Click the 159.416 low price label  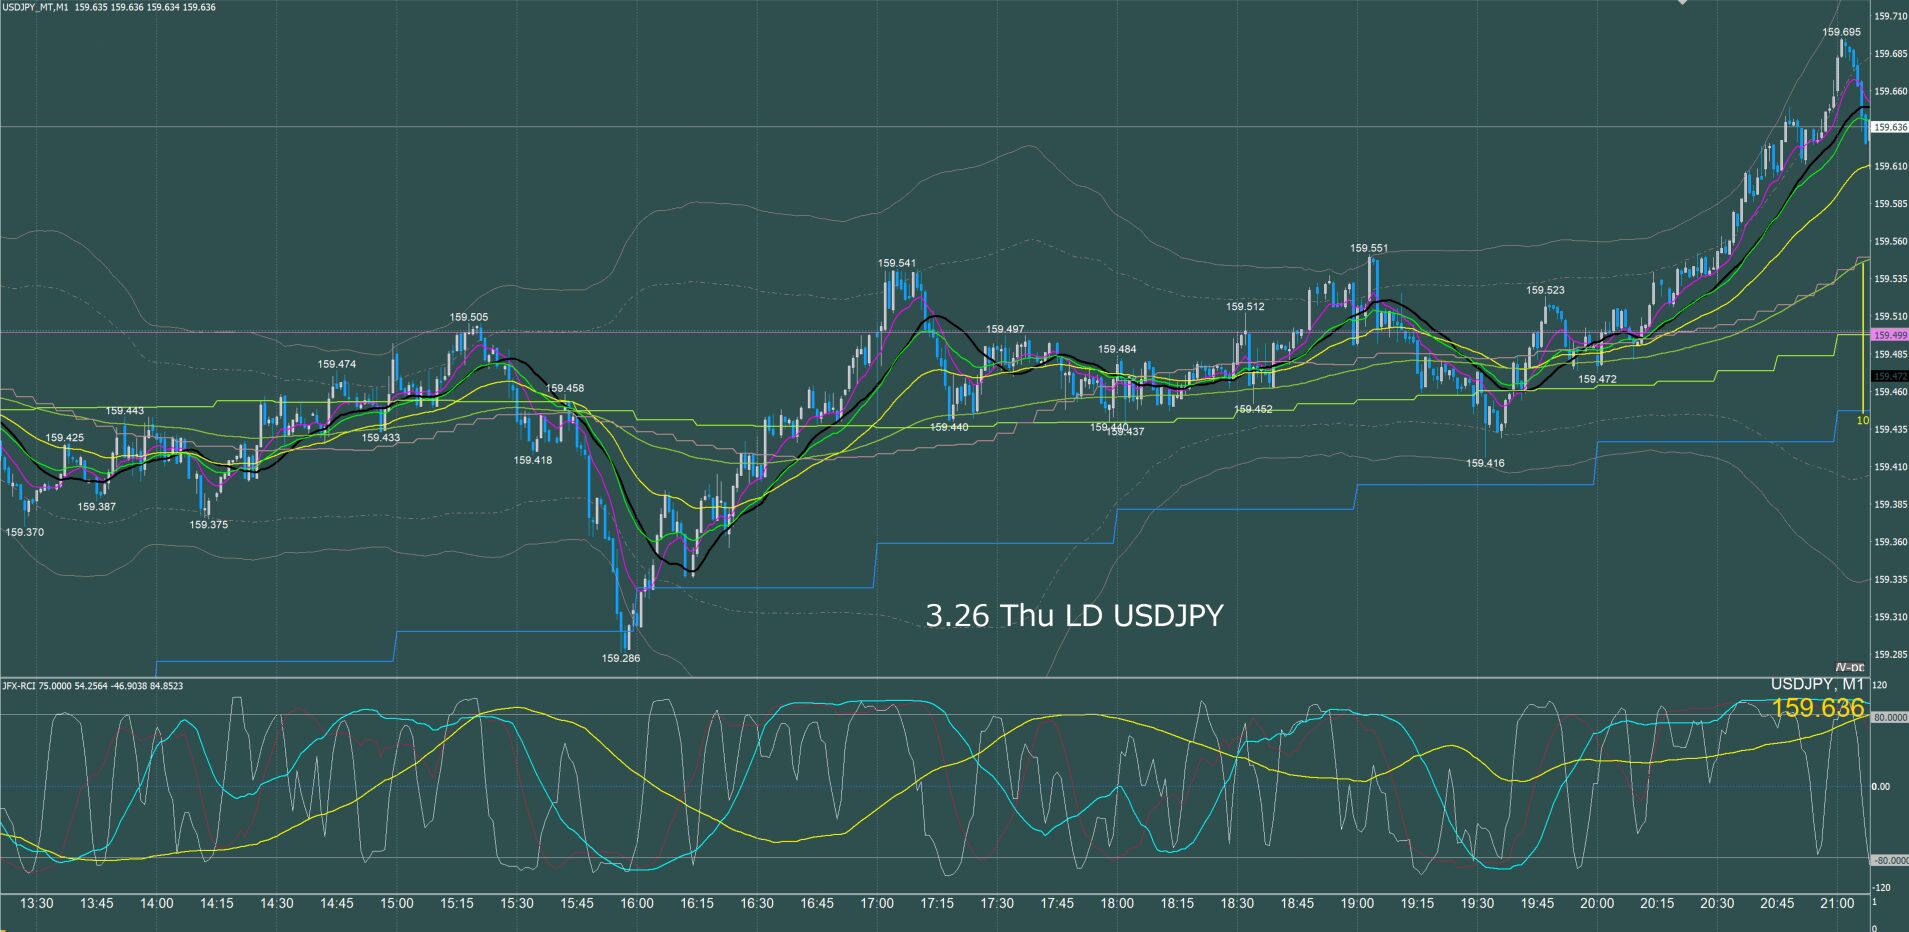click(1485, 463)
